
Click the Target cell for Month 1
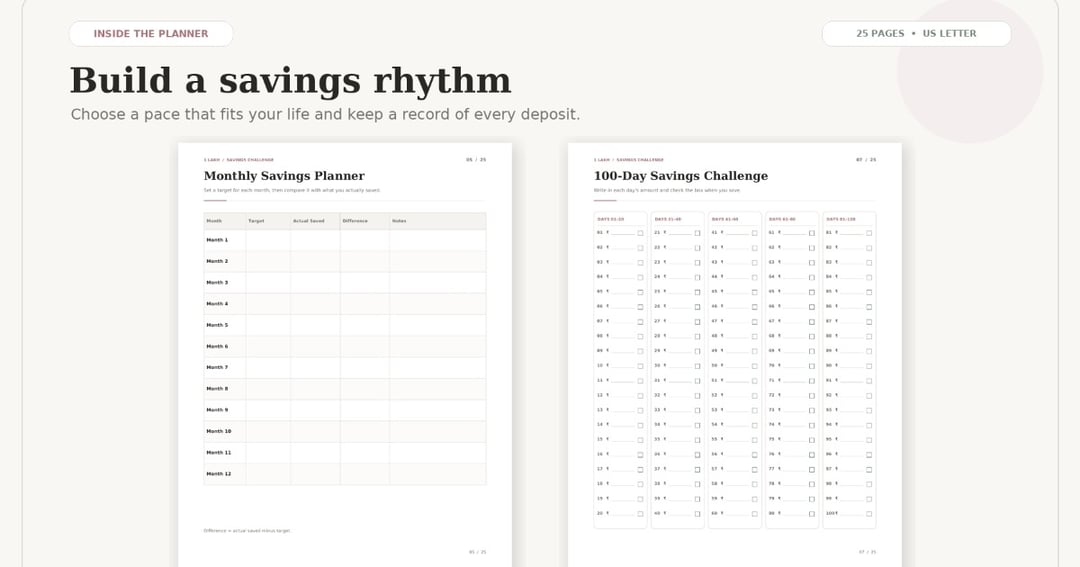click(268, 240)
